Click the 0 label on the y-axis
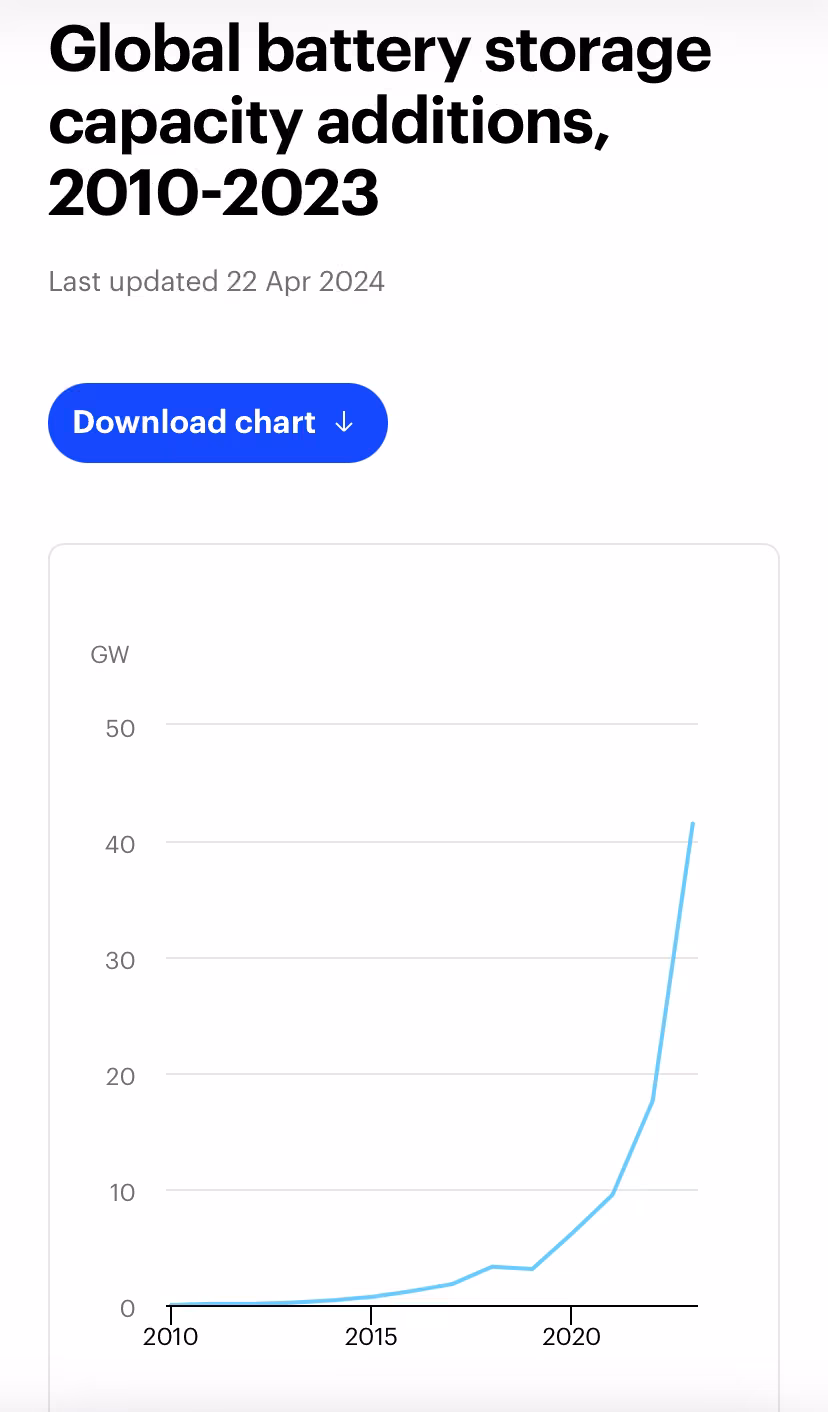 127,1309
